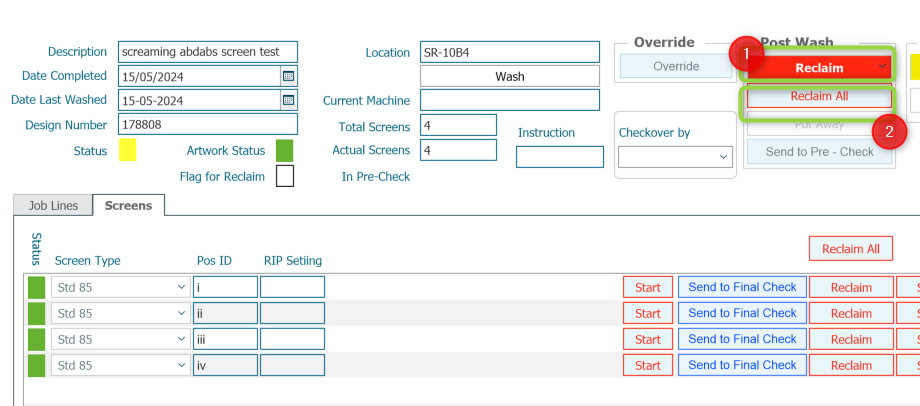Viewport: 920px width, 406px height.
Task: Click the Instruction input box
Action: pos(560,157)
